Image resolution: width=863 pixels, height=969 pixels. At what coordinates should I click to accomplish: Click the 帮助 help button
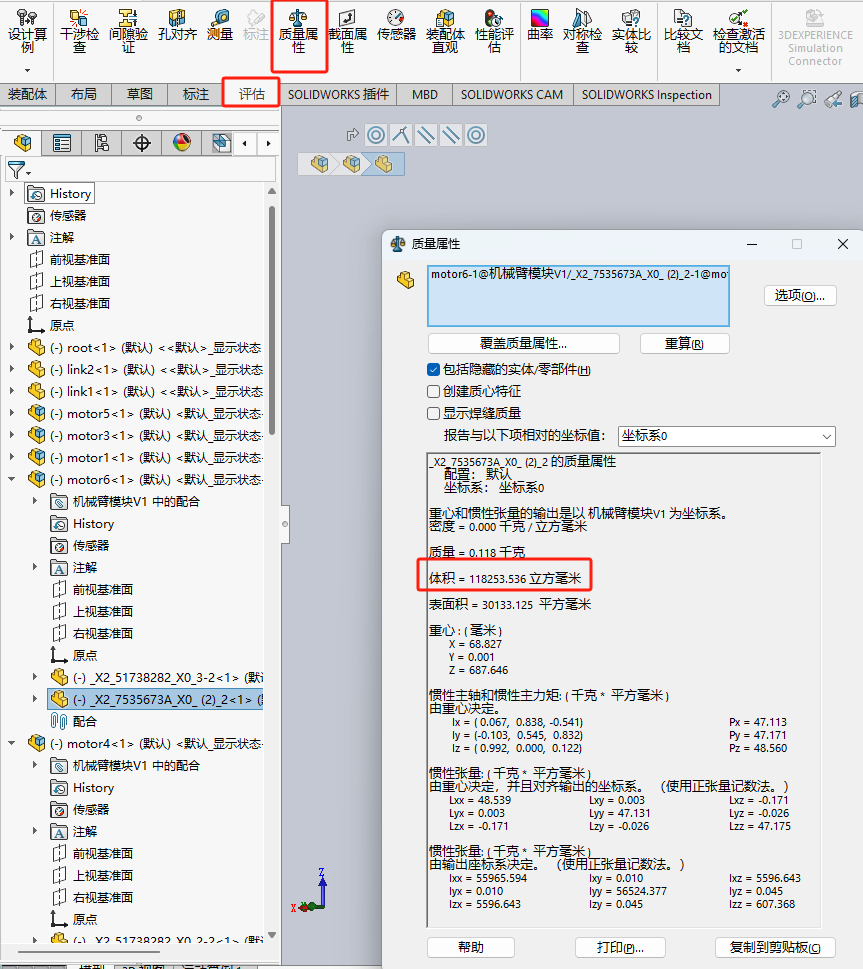coord(470,947)
